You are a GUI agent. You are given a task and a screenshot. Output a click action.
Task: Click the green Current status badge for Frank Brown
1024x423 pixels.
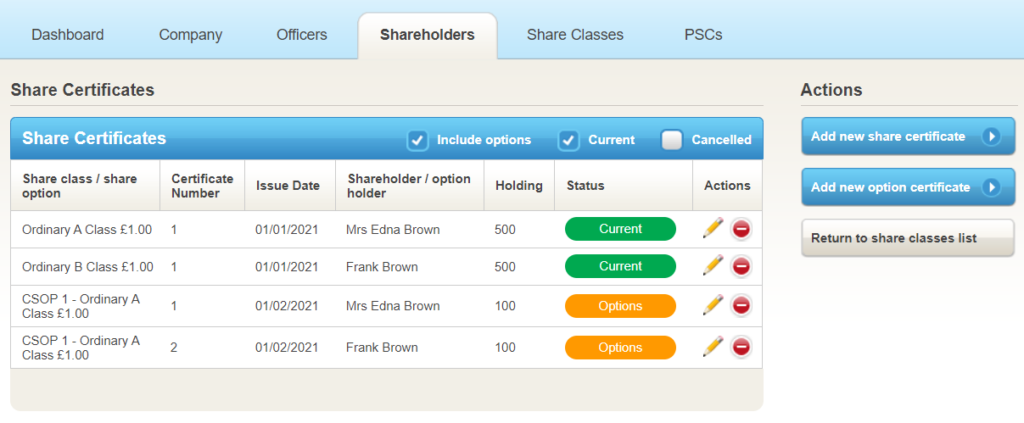[620, 266]
